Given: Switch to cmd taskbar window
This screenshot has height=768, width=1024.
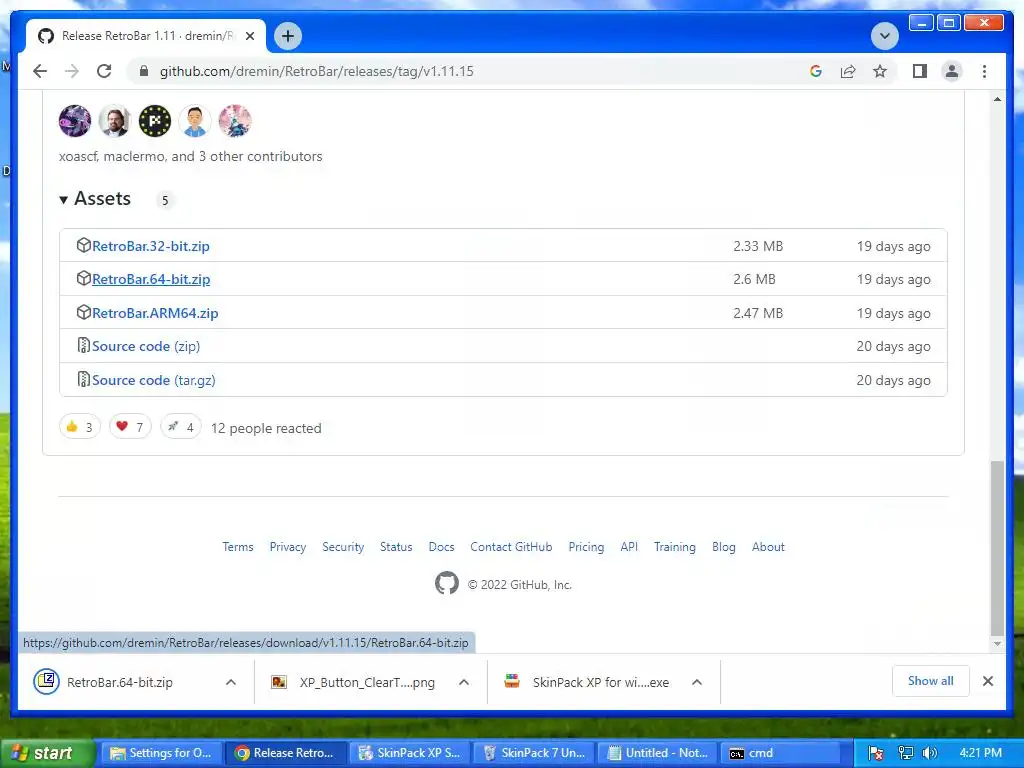Looking at the screenshot, I should tap(782, 753).
